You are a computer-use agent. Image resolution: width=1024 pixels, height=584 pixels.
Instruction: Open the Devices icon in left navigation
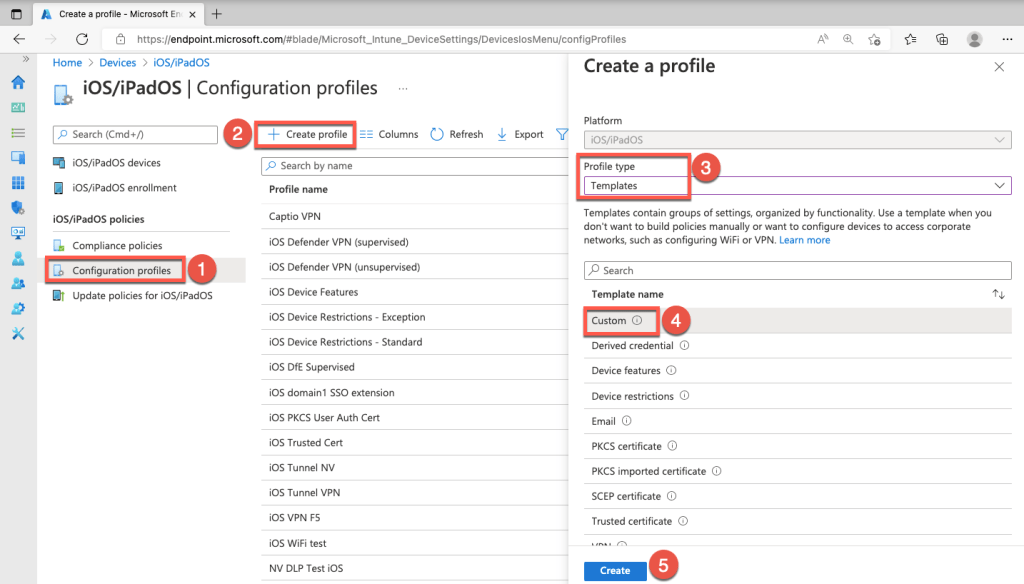[x=17, y=157]
